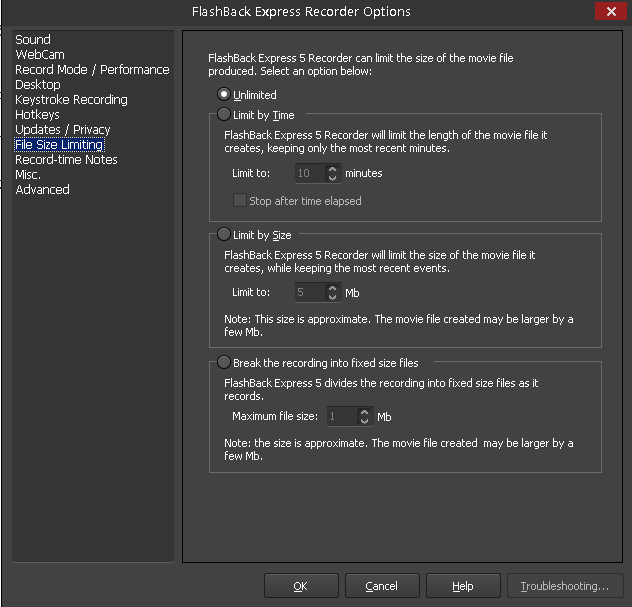Increase the Limit by Time minutes value
This screenshot has height=607, width=632.
332,169
